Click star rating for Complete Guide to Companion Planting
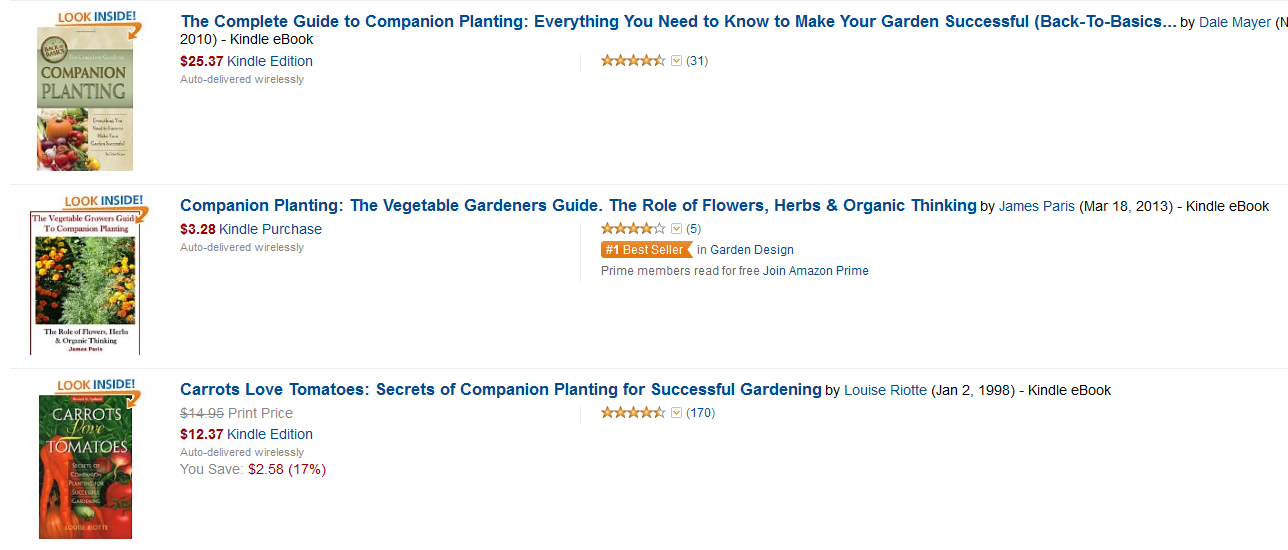The width and height of the screenshot is (1288, 550). pos(633,61)
